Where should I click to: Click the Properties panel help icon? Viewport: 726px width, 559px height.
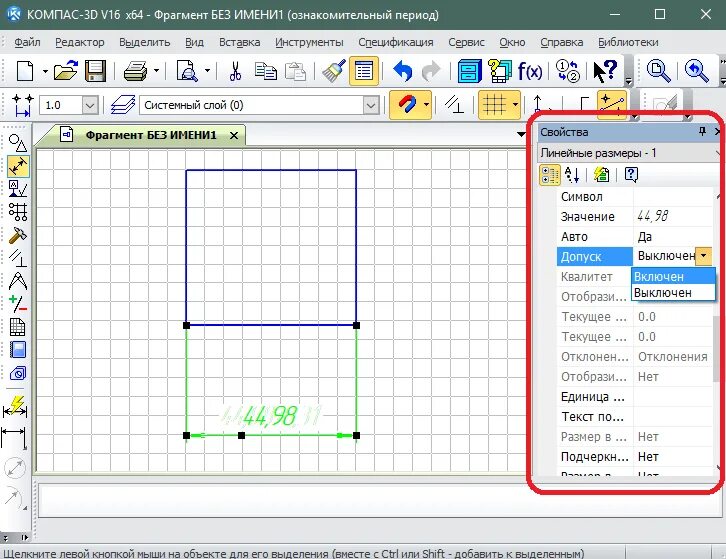coord(631,175)
